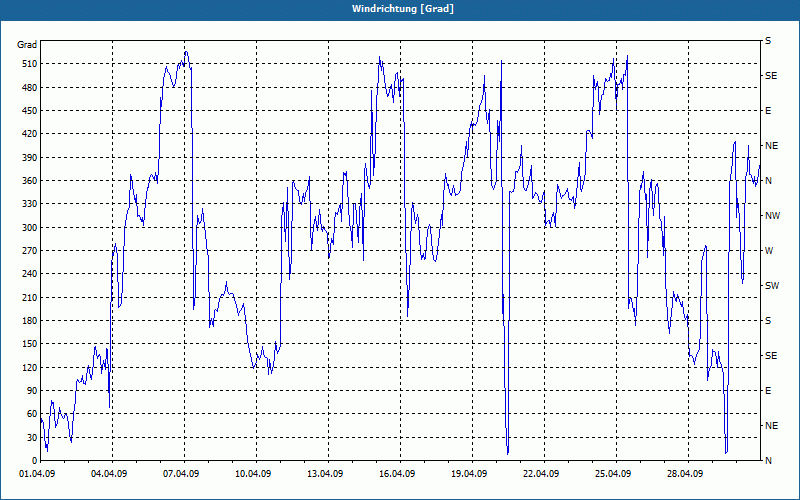This screenshot has width=800, height=500.
Task: Click the chart title 'Windrichtung [Grad]'
Action: 403,9
